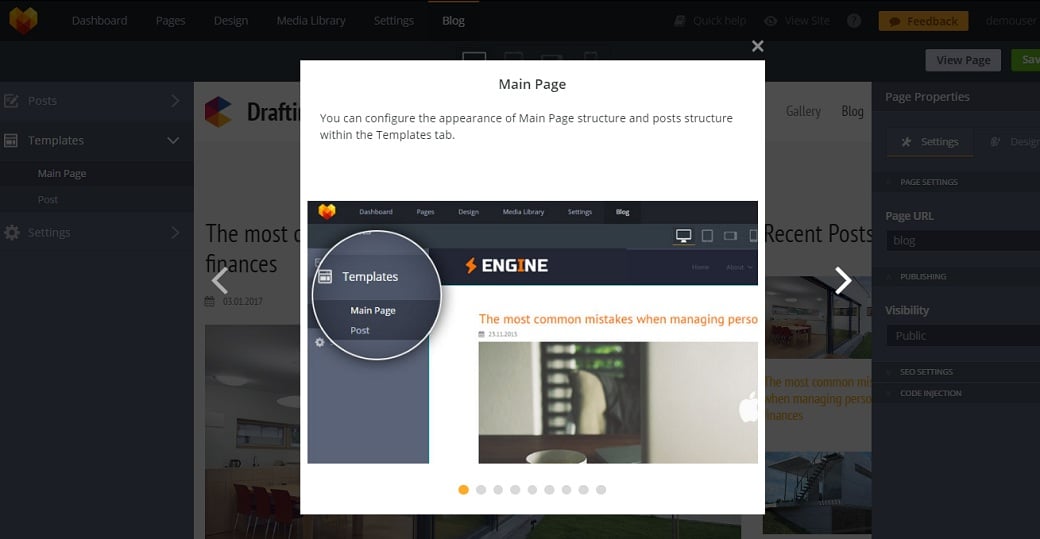Close the Main Page help dialog
This screenshot has width=1040, height=539.
pyautogui.click(x=757, y=46)
